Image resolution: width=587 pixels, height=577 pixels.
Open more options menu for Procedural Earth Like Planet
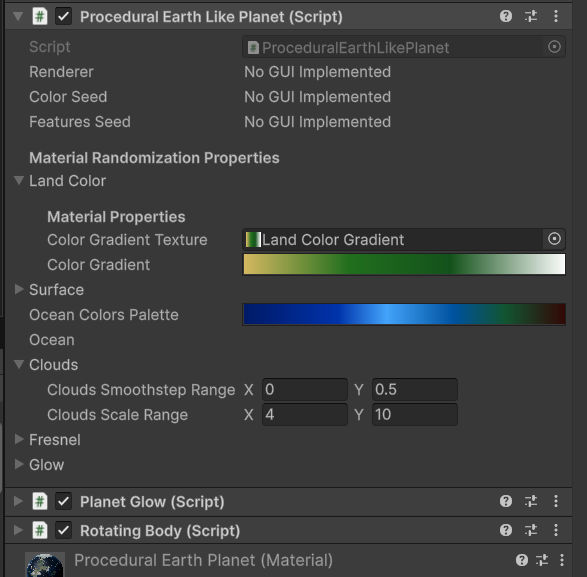(556, 16)
